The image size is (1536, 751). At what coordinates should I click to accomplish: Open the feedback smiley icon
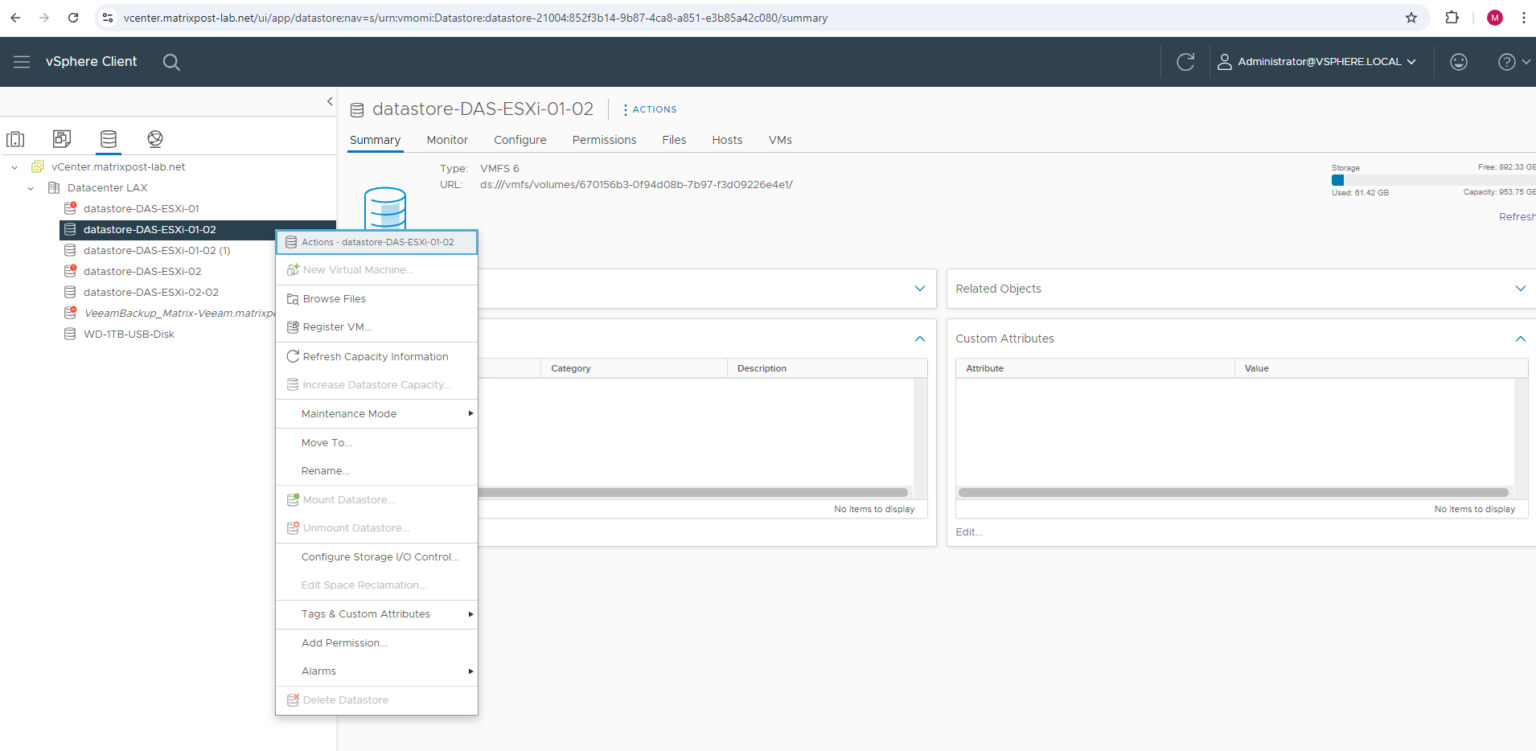[1458, 61]
